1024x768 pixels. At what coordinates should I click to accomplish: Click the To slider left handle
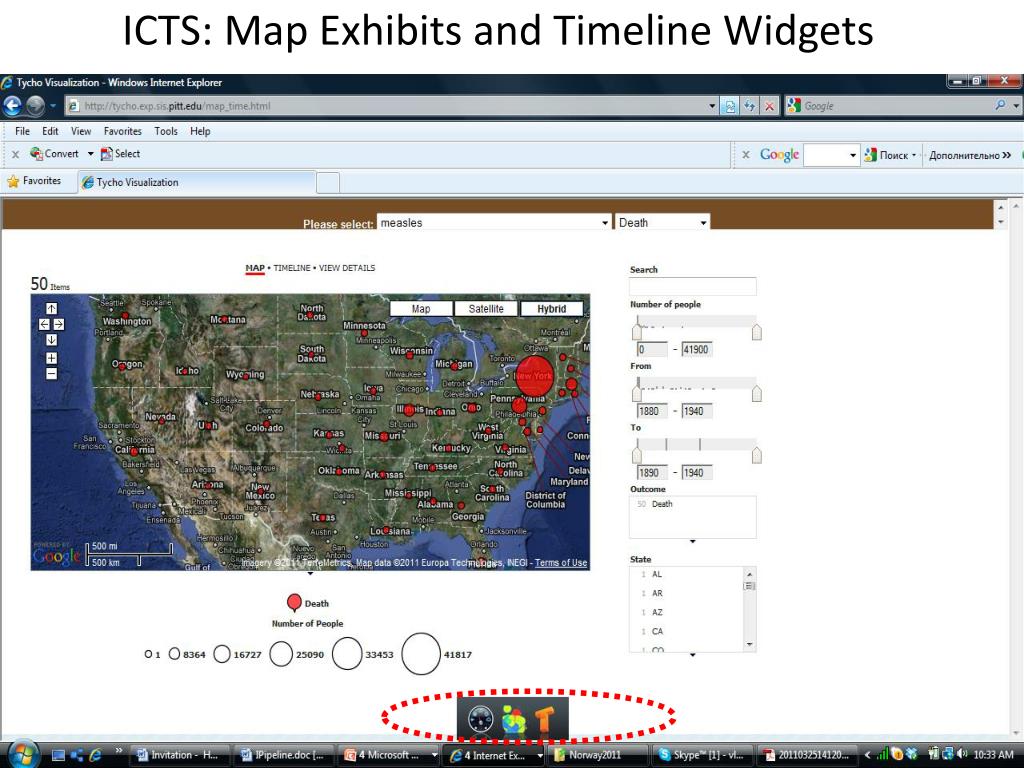point(637,455)
